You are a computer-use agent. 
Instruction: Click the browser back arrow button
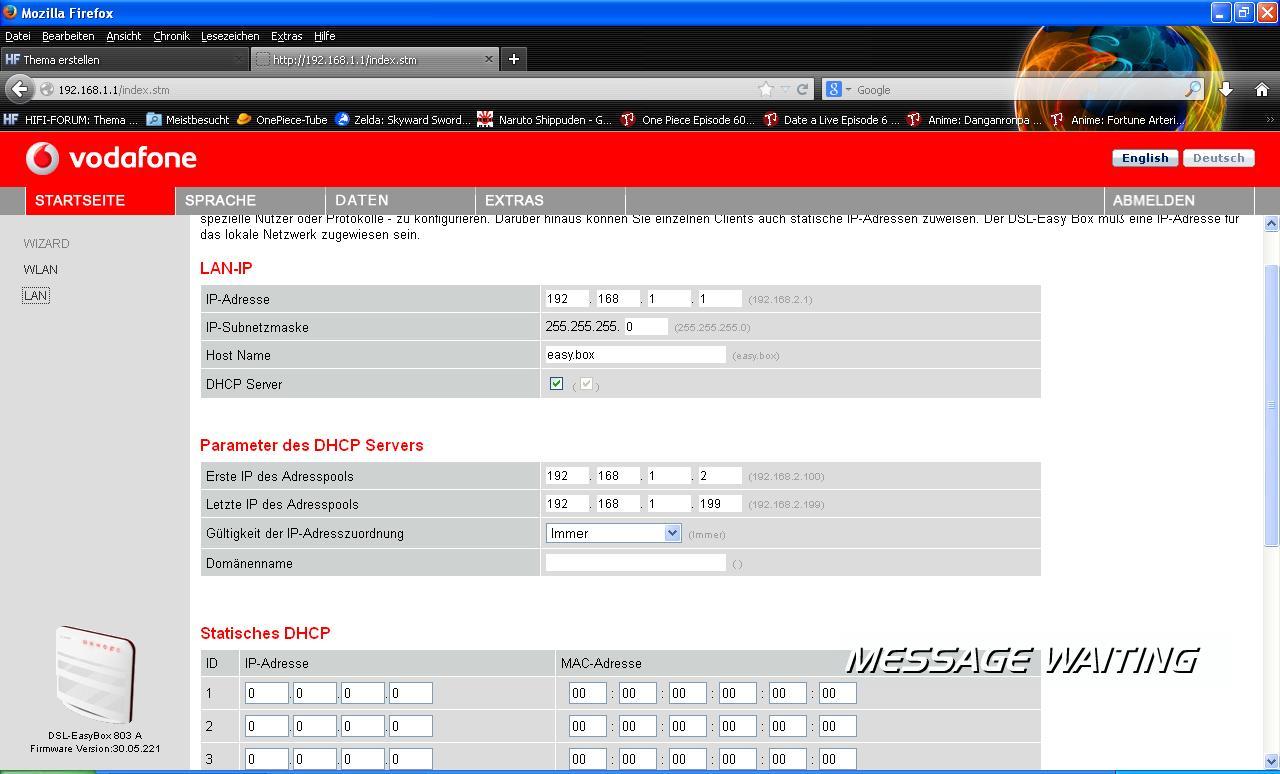pos(19,89)
